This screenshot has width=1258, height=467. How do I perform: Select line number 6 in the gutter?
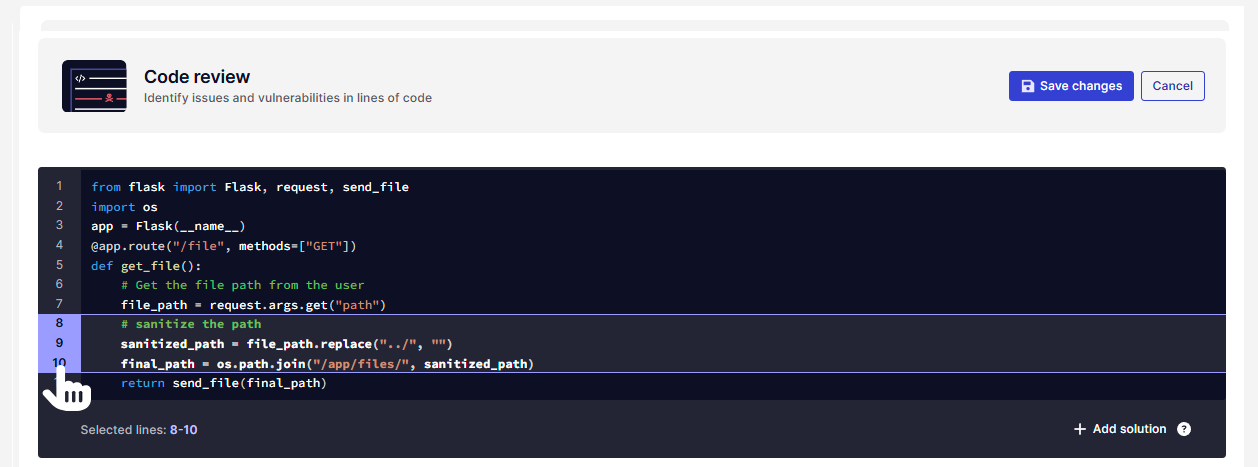click(x=59, y=284)
